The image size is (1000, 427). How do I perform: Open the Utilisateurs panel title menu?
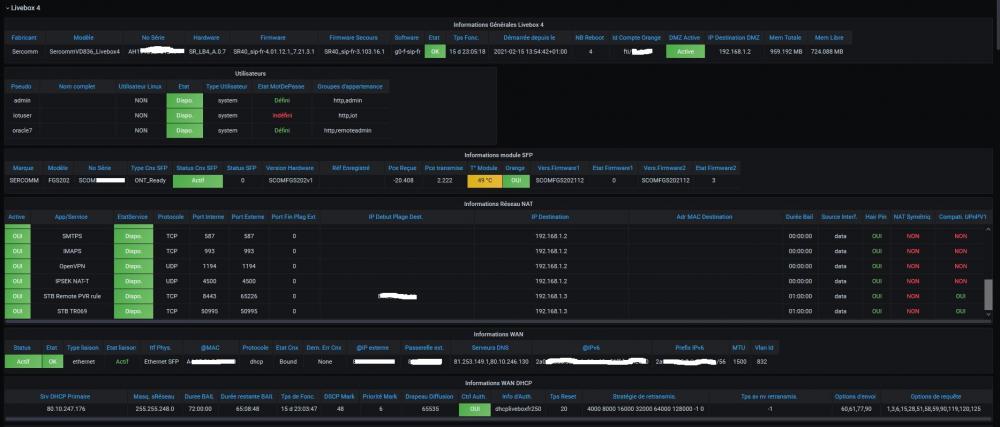click(249, 73)
